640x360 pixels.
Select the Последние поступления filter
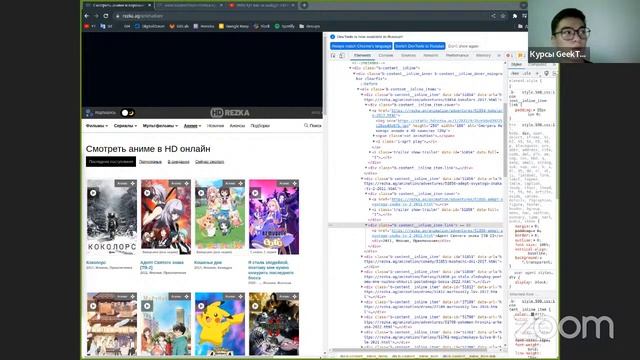pos(111,162)
